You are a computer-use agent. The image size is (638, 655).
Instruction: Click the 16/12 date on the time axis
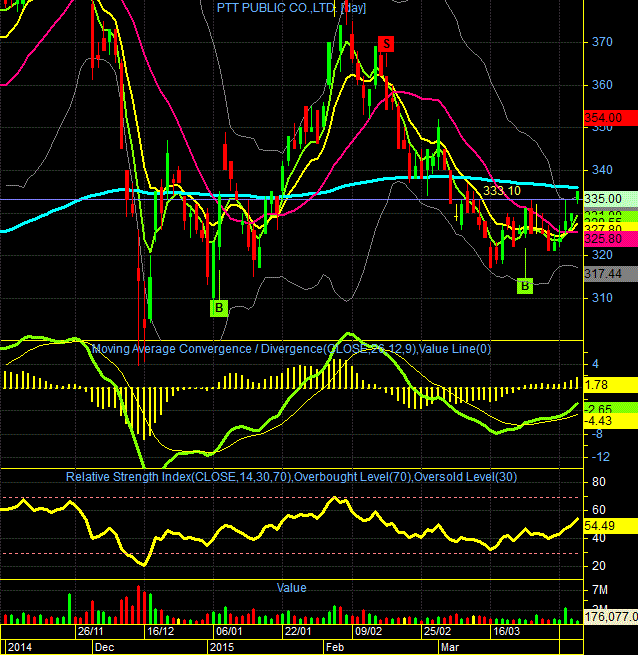tap(160, 631)
